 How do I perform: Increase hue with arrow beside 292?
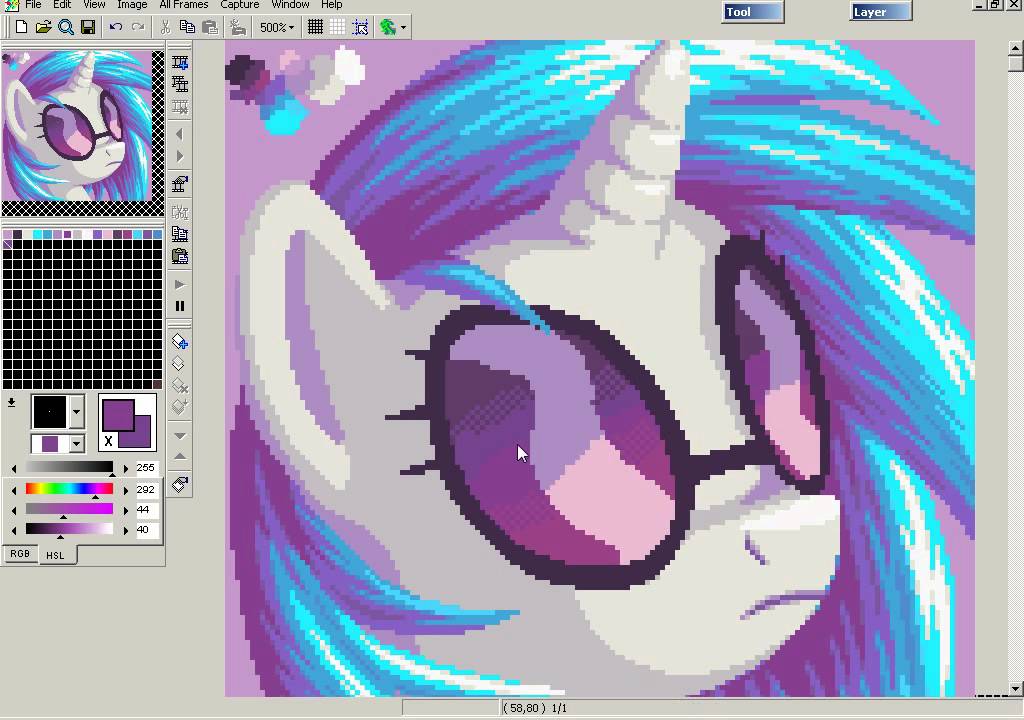click(125, 490)
